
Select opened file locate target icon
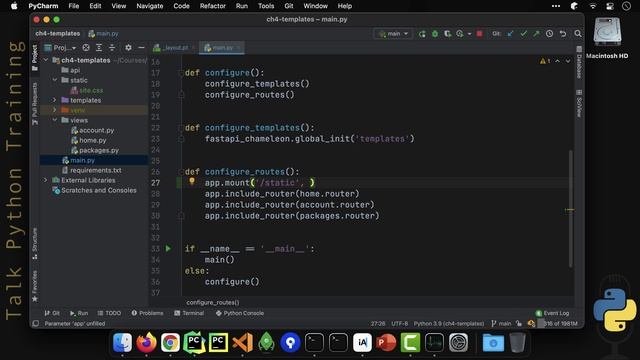(x=86, y=48)
